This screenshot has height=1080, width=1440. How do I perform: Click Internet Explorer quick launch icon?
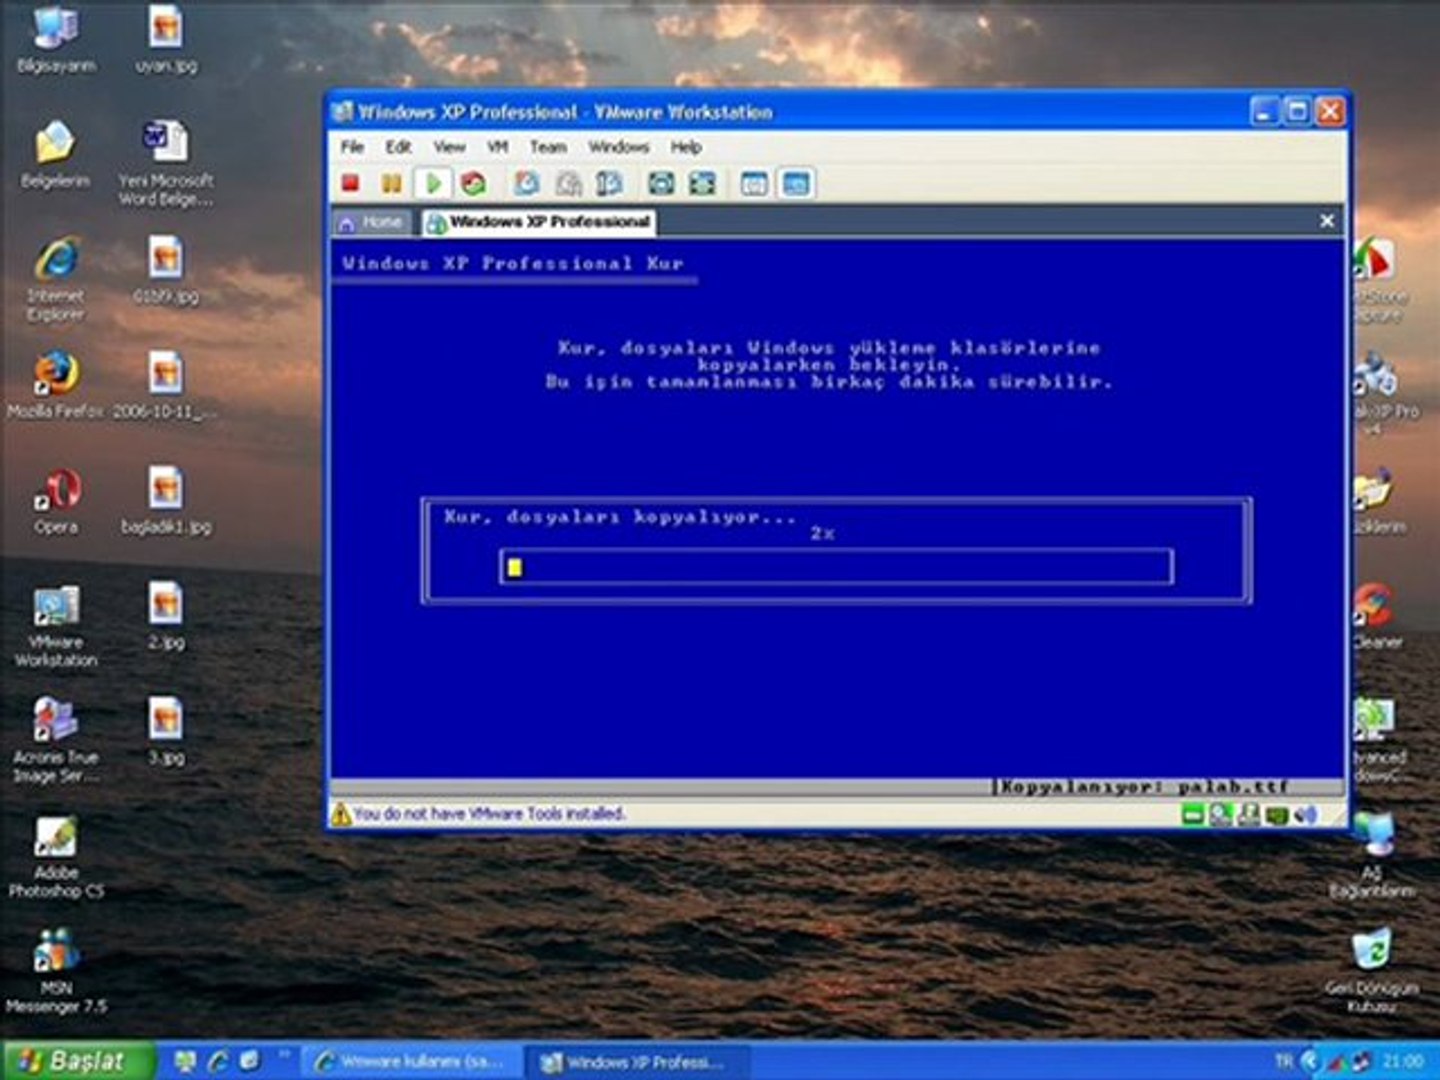point(217,1061)
